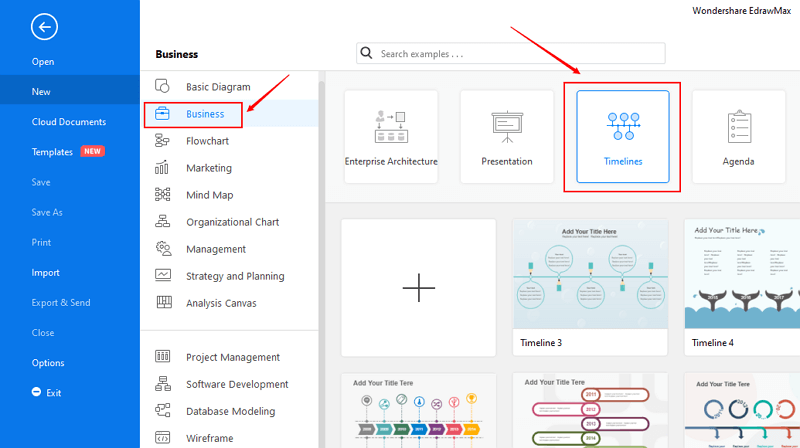Select the Flowchart category label

(207, 141)
